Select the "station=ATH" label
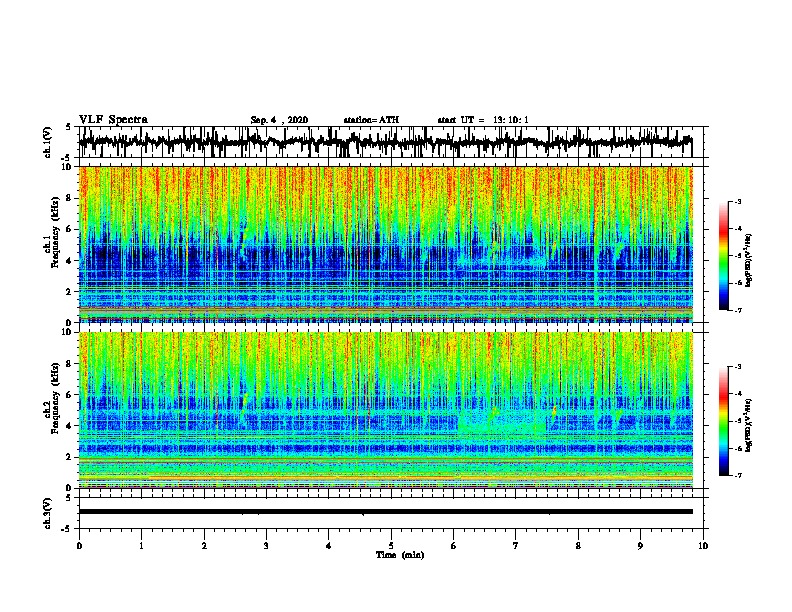 (x=371, y=120)
